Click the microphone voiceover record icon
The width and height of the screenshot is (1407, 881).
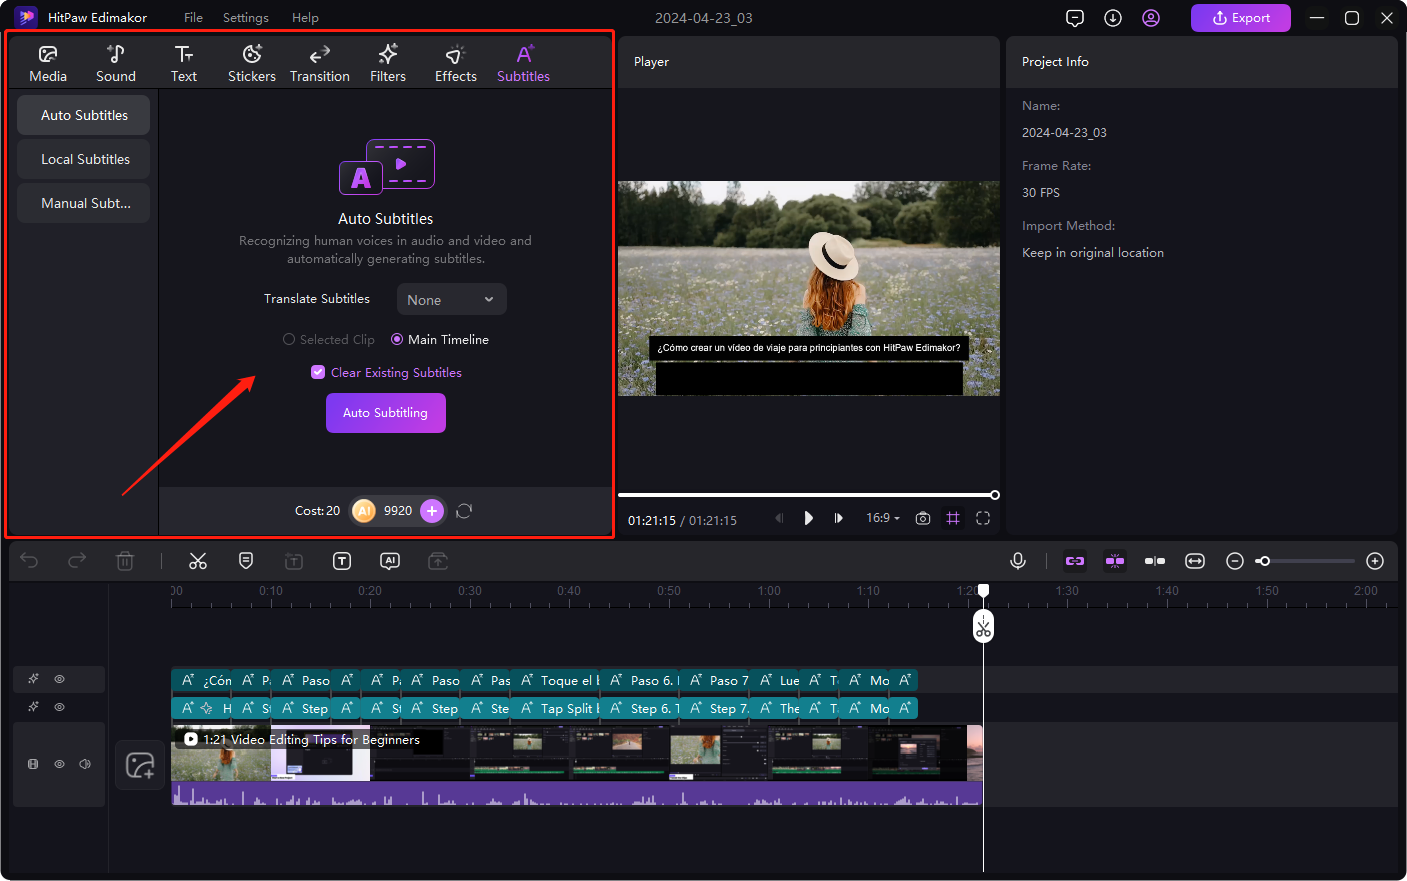(1018, 561)
